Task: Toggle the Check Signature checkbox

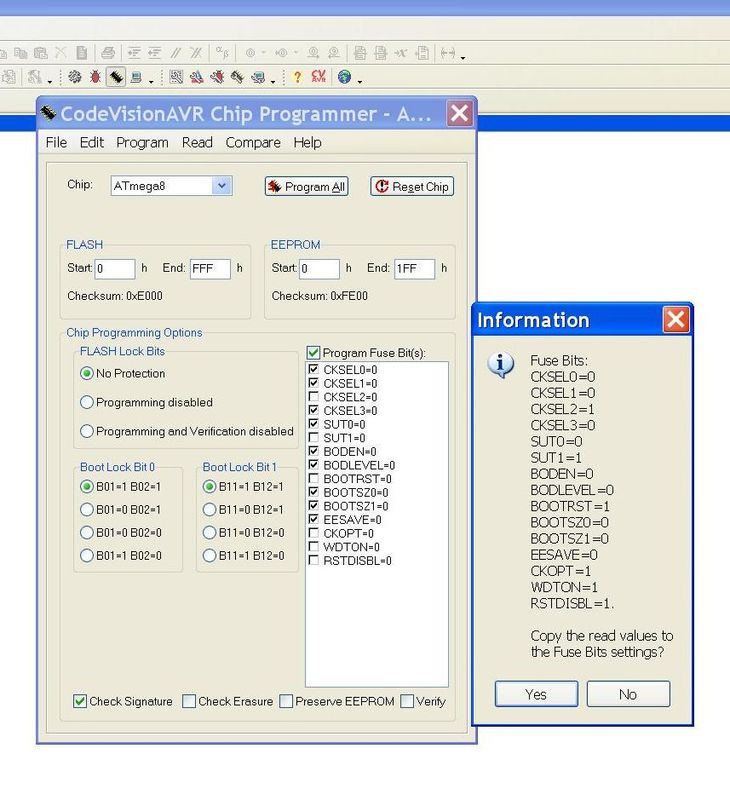Action: click(80, 701)
